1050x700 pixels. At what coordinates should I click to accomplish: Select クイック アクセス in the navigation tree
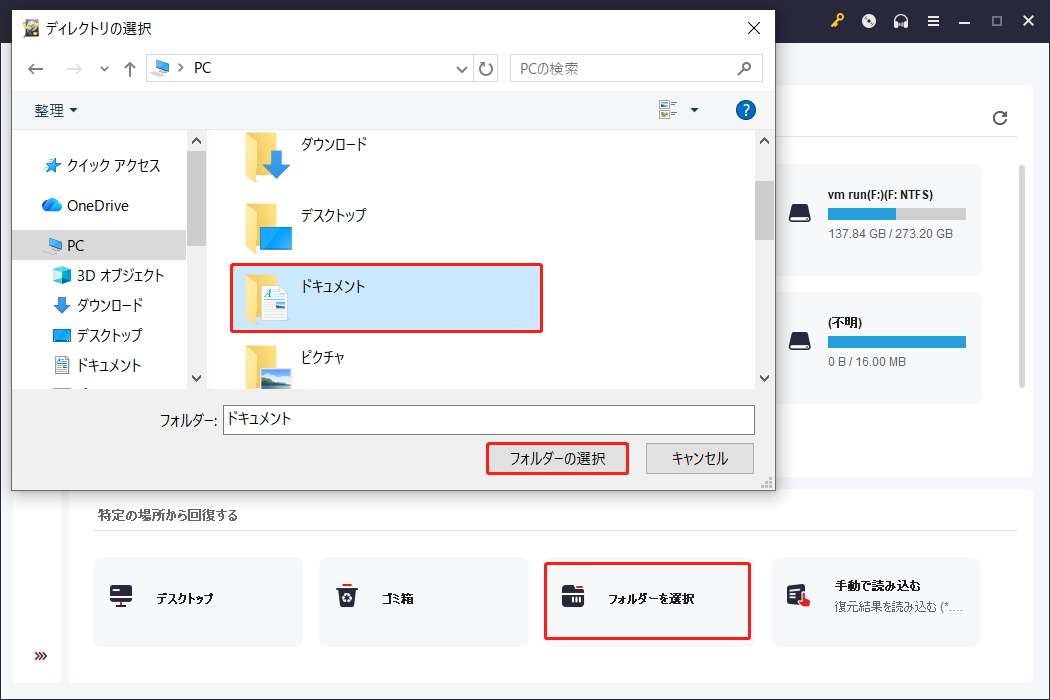click(102, 165)
